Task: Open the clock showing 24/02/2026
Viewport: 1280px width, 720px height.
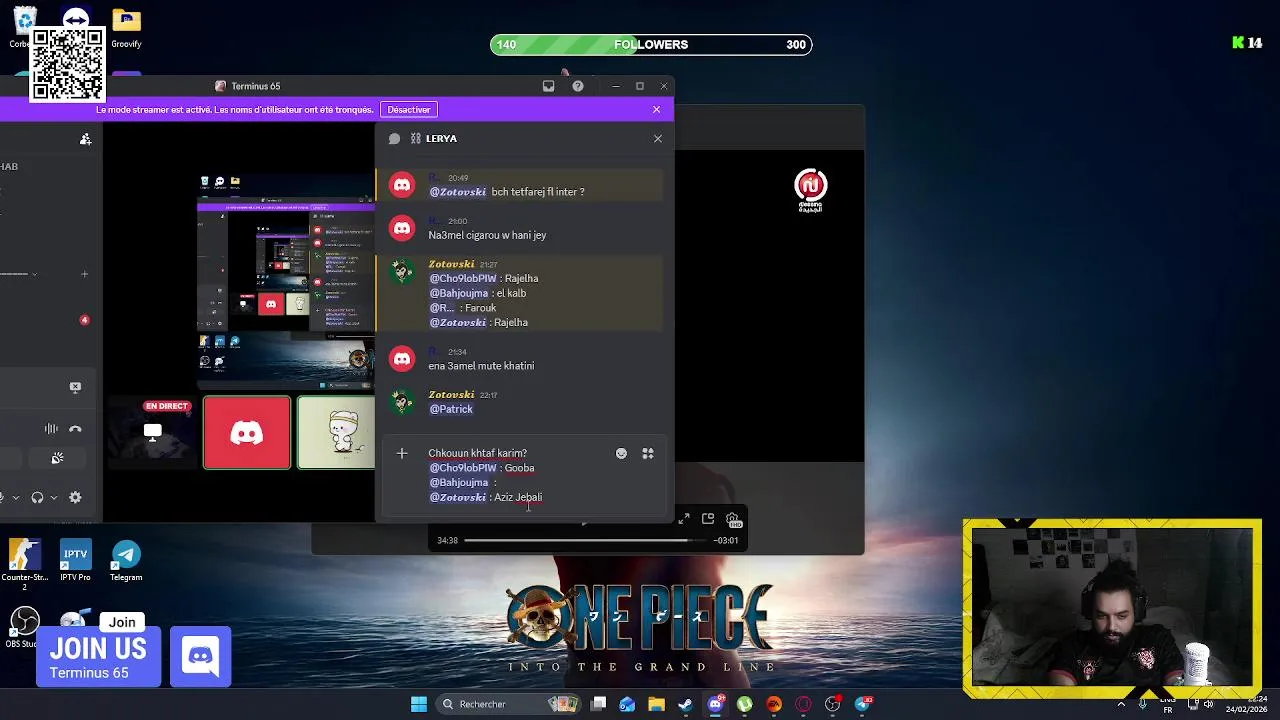Action: [1248, 704]
